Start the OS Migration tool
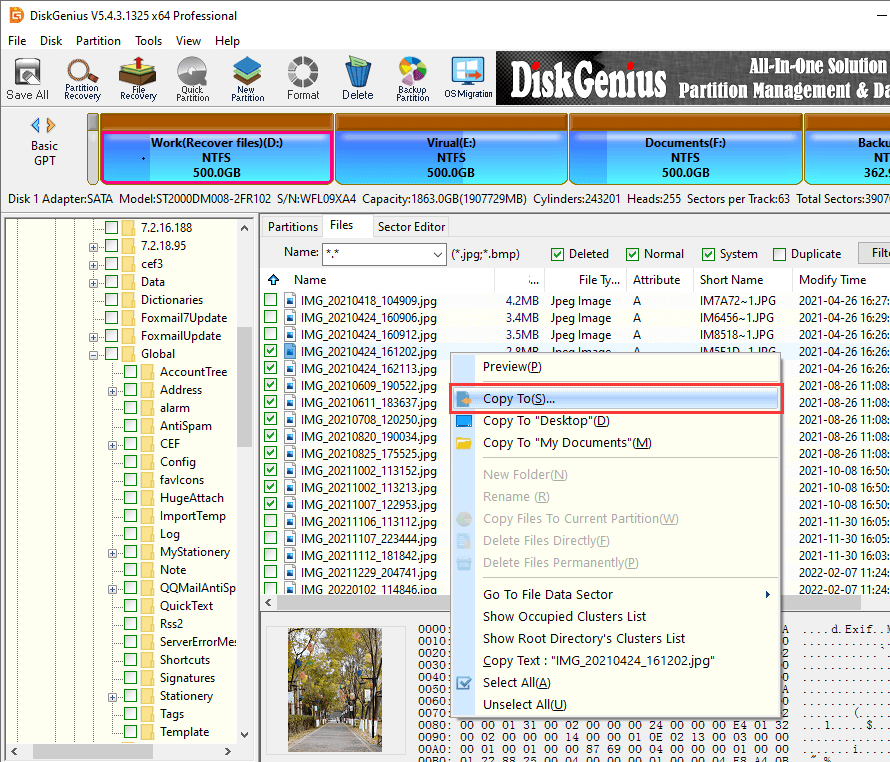890x762 pixels. (x=468, y=79)
